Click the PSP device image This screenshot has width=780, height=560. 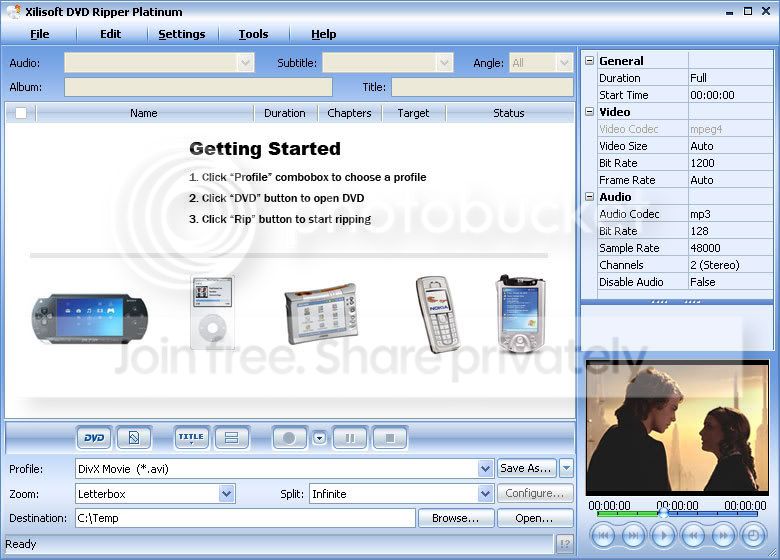[90, 318]
